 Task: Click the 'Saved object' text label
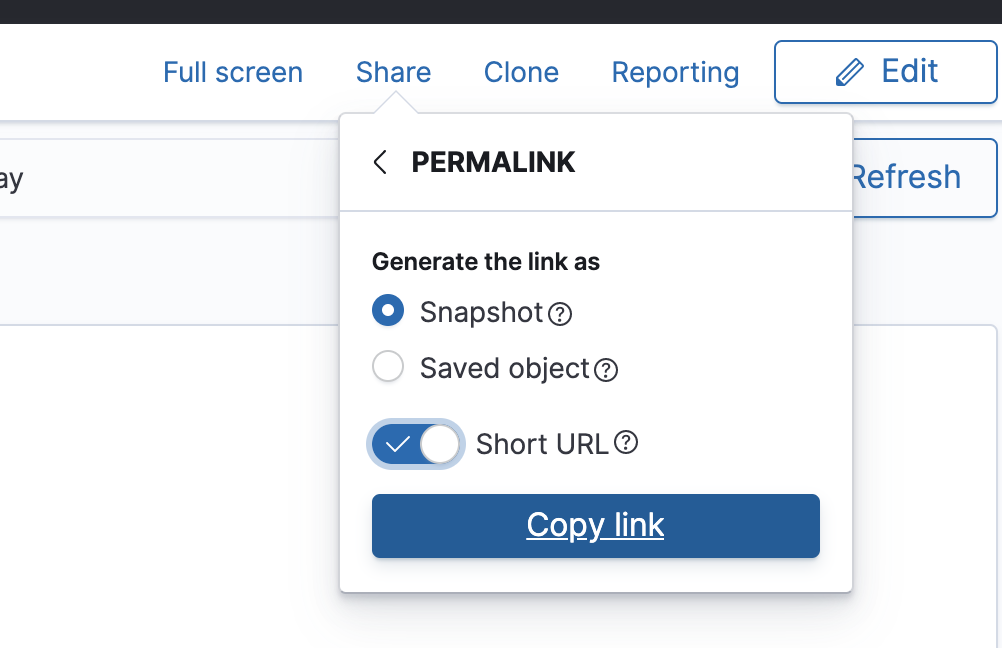tap(504, 368)
